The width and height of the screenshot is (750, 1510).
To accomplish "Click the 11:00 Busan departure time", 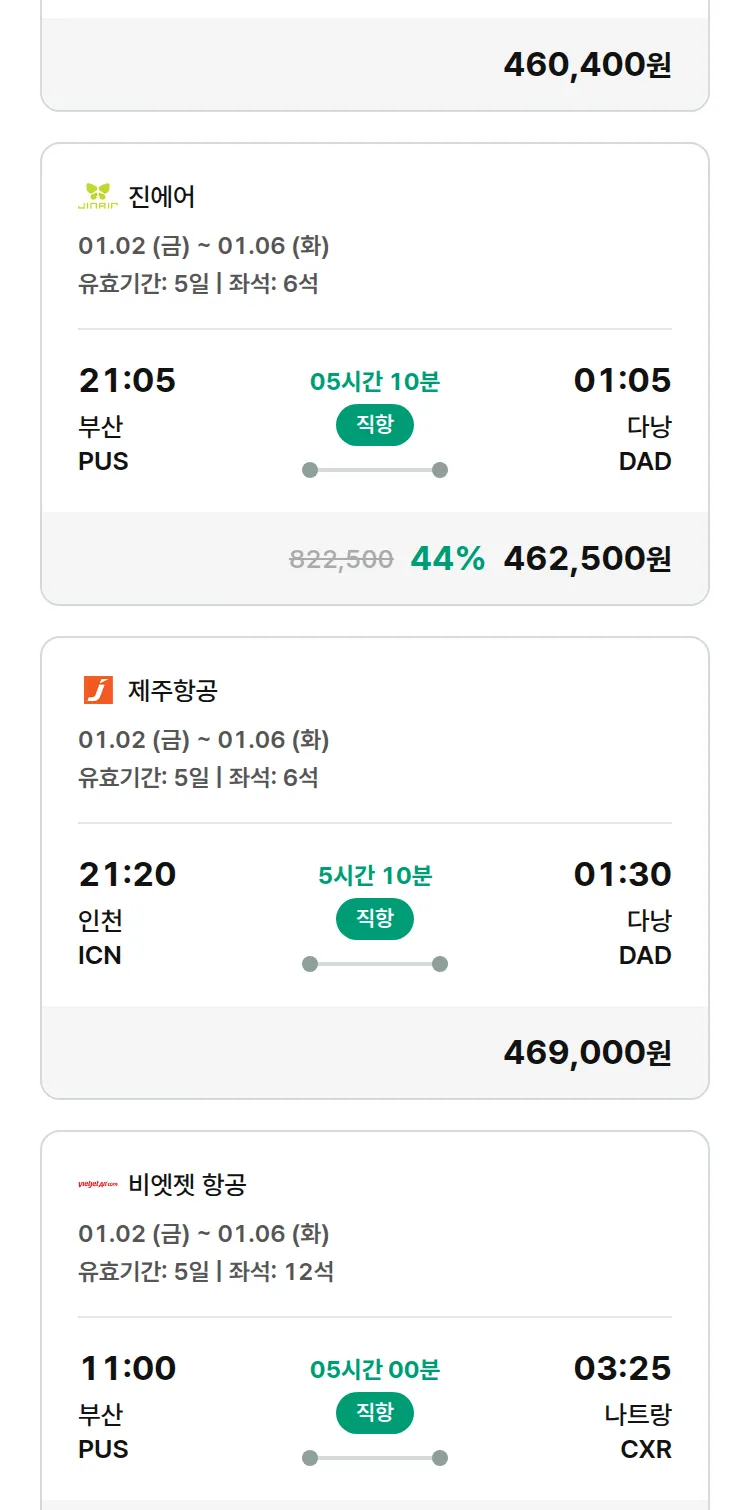I will click(x=127, y=1369).
